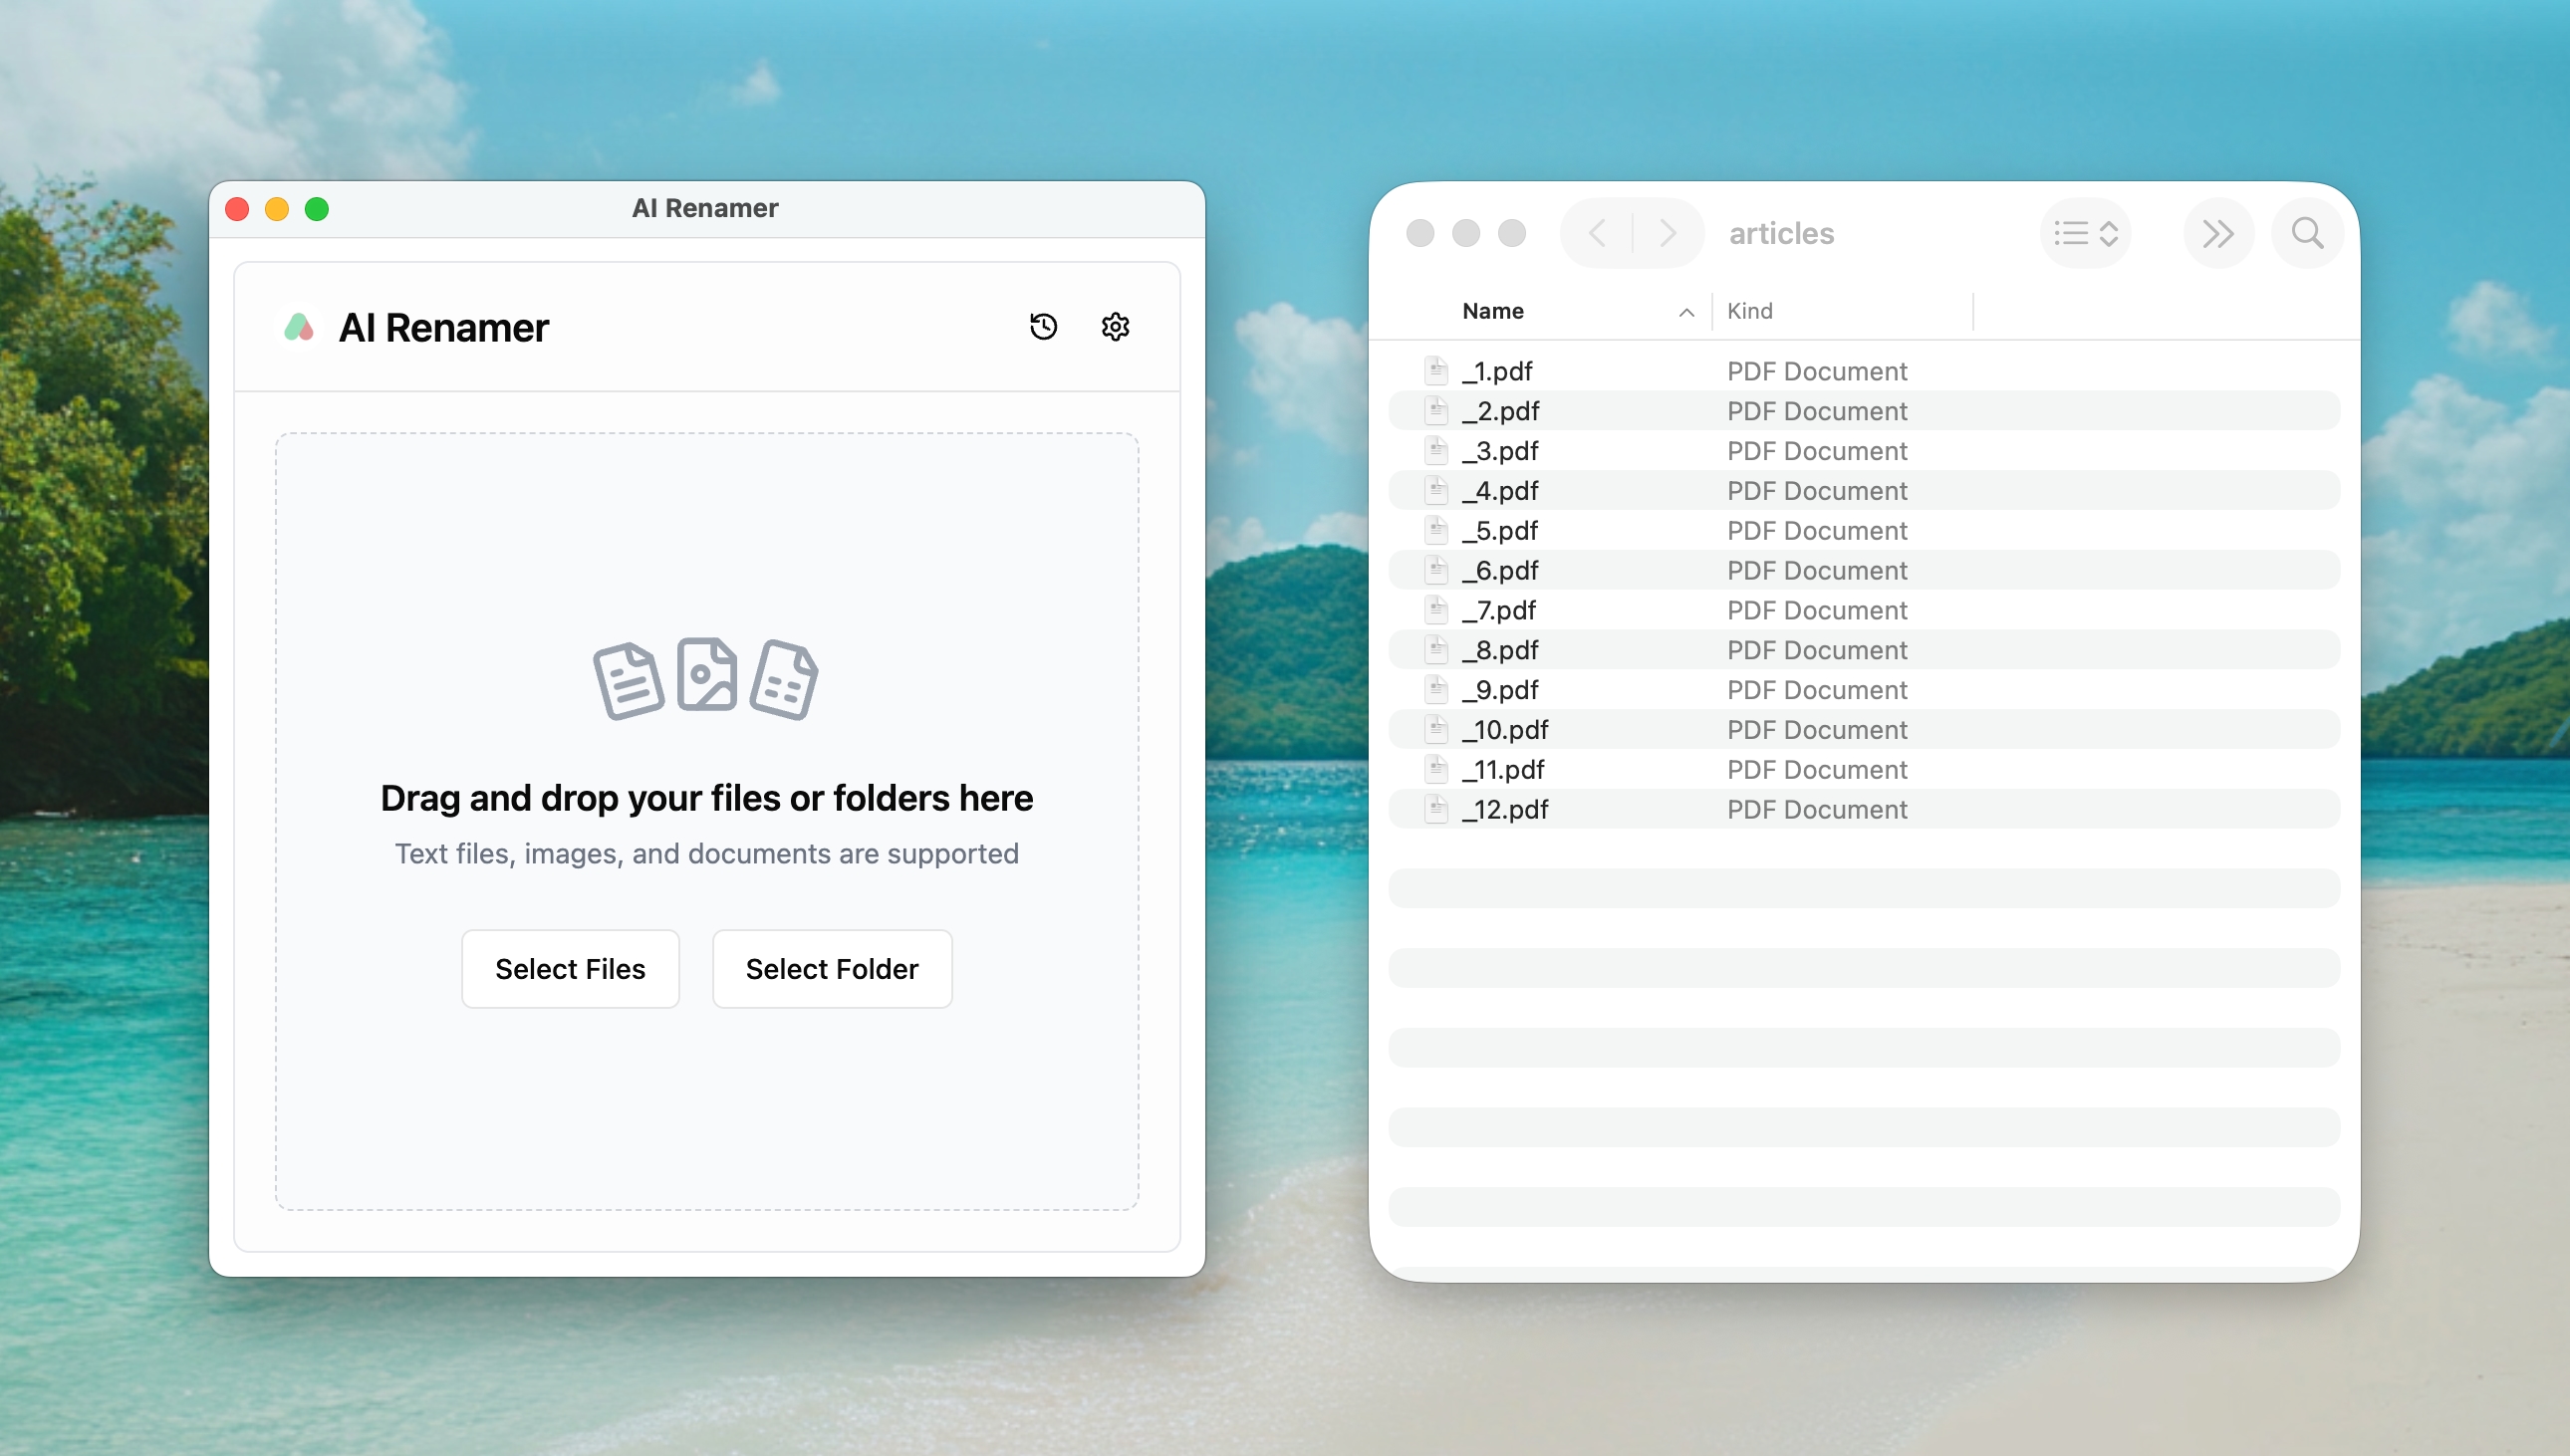The height and width of the screenshot is (1456, 2570).
Task: Open AI Renamer settings via gear icon
Action: 1115,326
